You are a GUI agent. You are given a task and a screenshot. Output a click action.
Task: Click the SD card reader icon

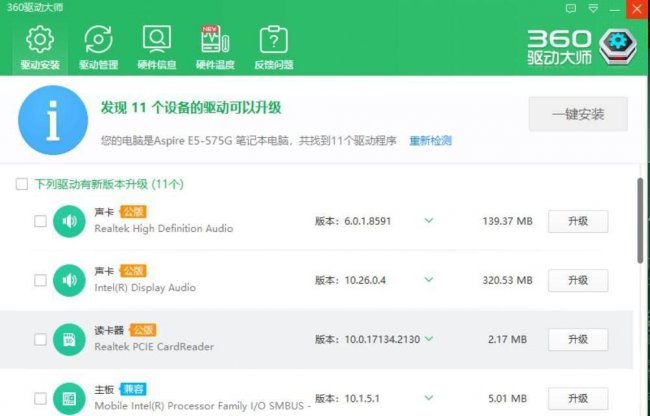pyautogui.click(x=69, y=339)
